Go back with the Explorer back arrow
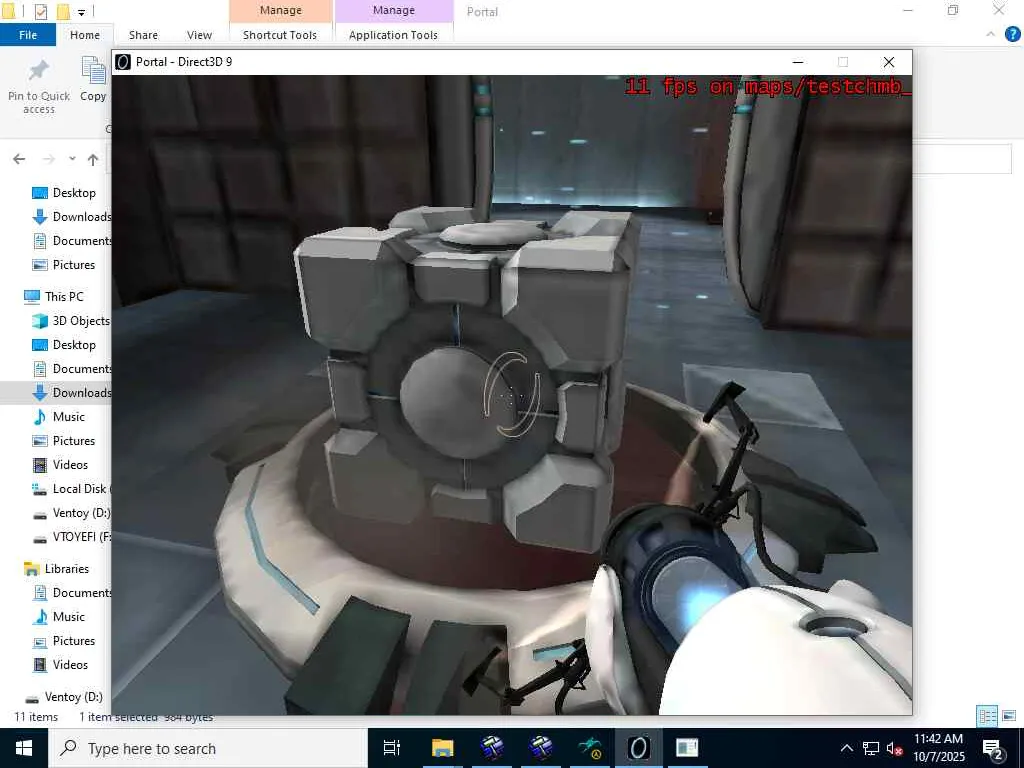Screen dimensions: 1024x768 pyautogui.click(x=19, y=159)
